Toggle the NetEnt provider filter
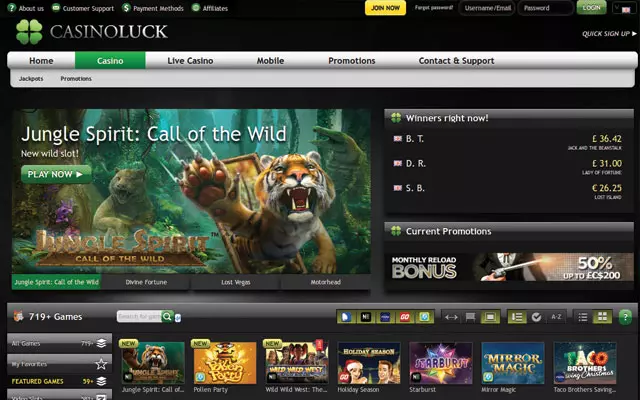Screen dimensions: 640x400 [366, 317]
